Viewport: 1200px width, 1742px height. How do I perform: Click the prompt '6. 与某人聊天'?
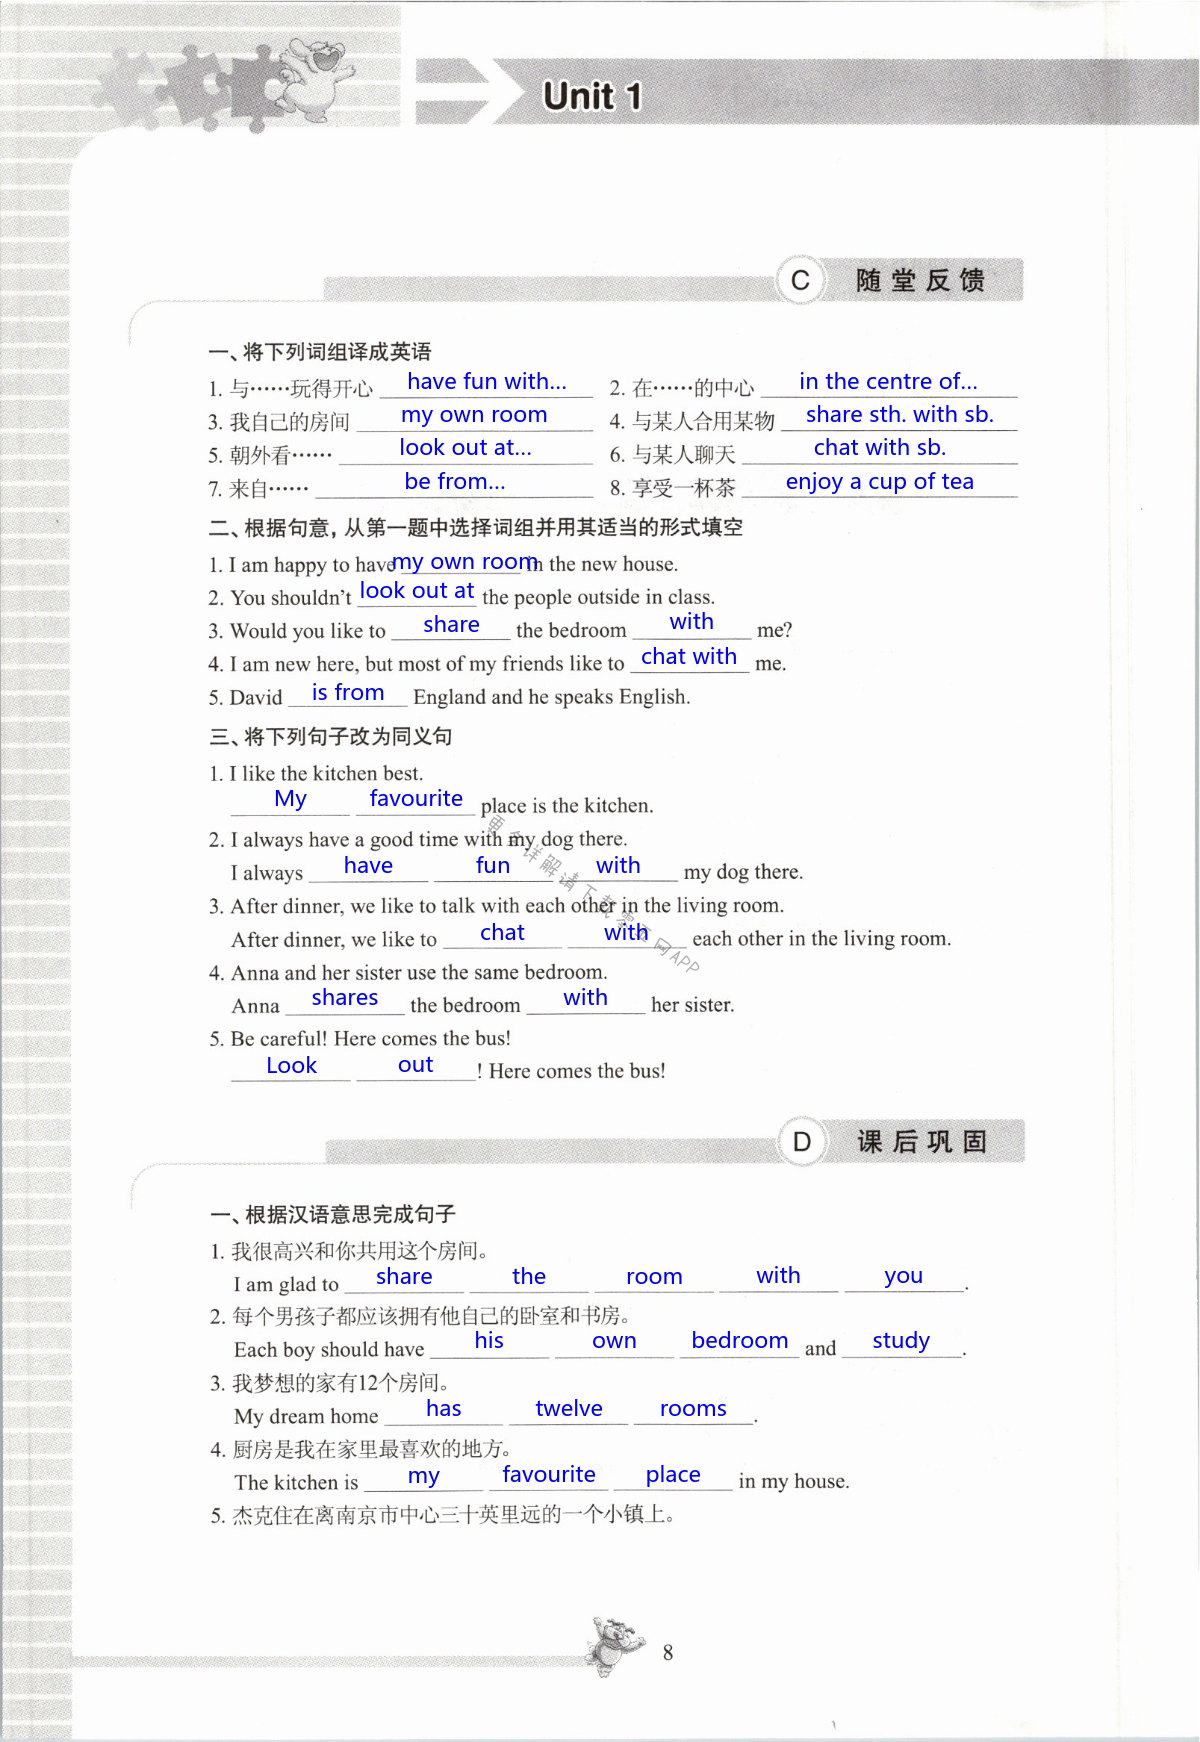coord(673,455)
